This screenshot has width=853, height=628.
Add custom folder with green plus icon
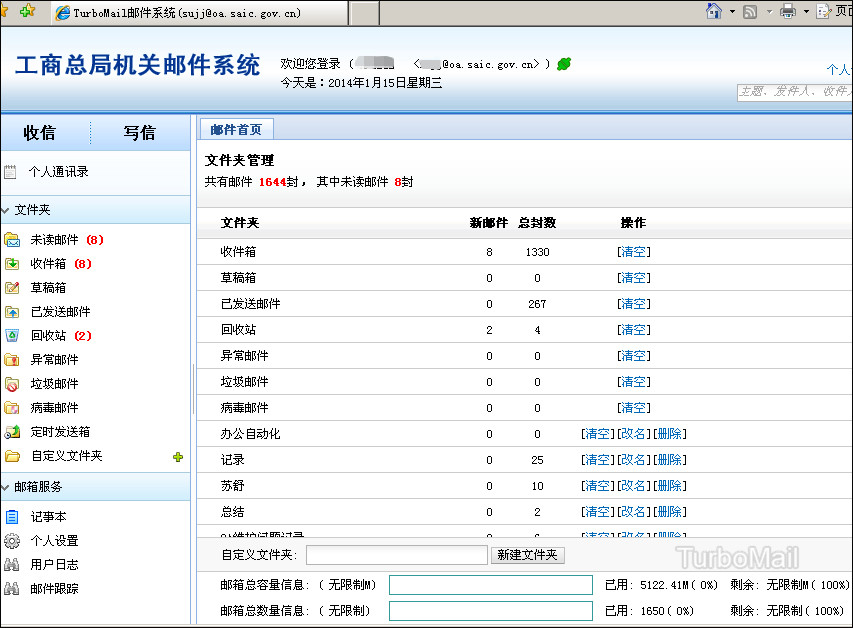(178, 457)
